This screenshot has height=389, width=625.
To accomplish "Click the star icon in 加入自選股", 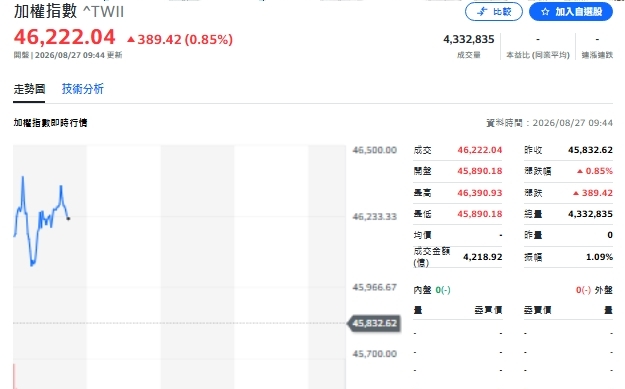I will [x=545, y=12].
